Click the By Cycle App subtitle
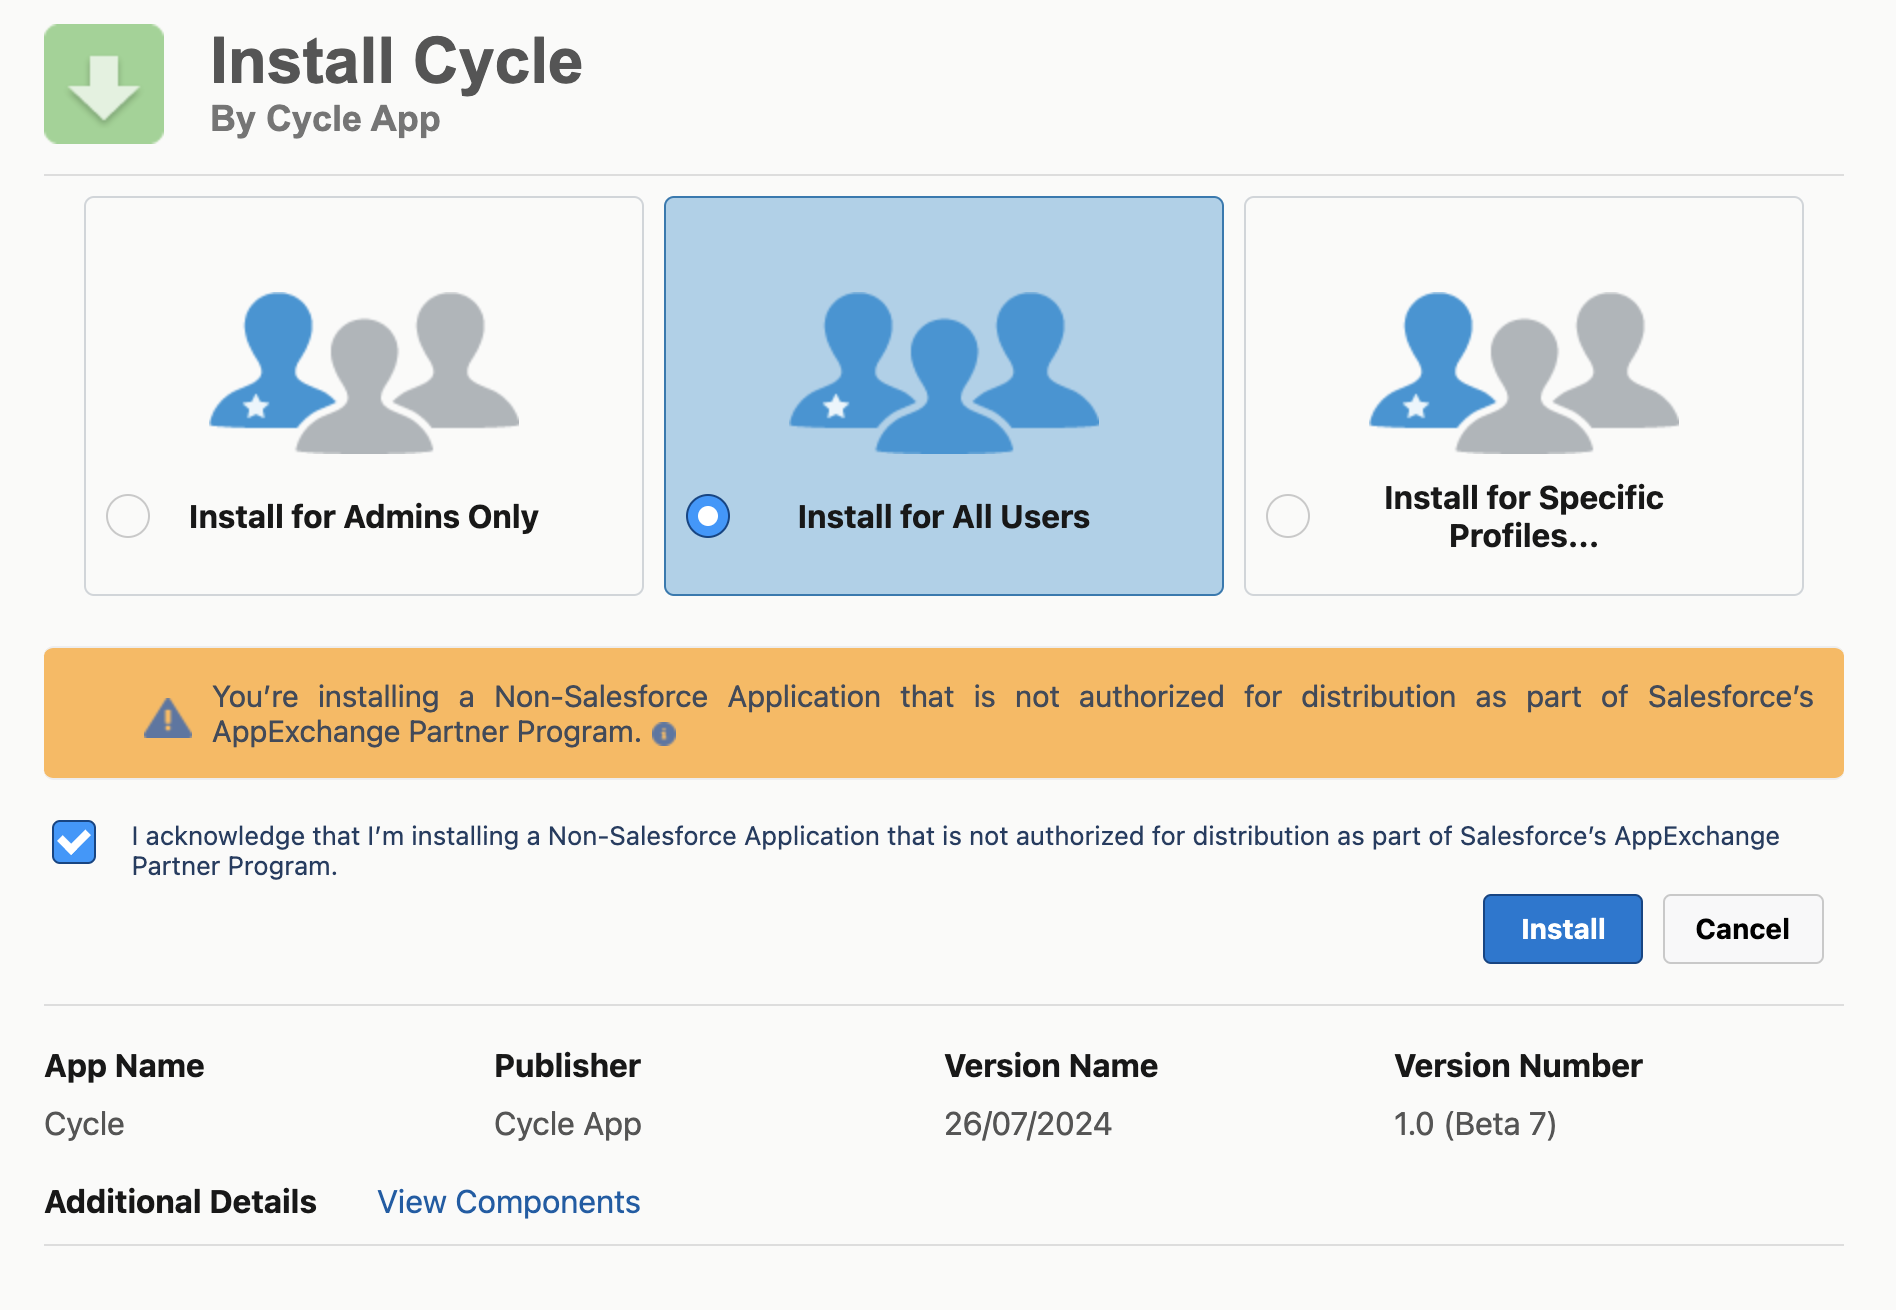This screenshot has height=1310, width=1896. (x=325, y=119)
